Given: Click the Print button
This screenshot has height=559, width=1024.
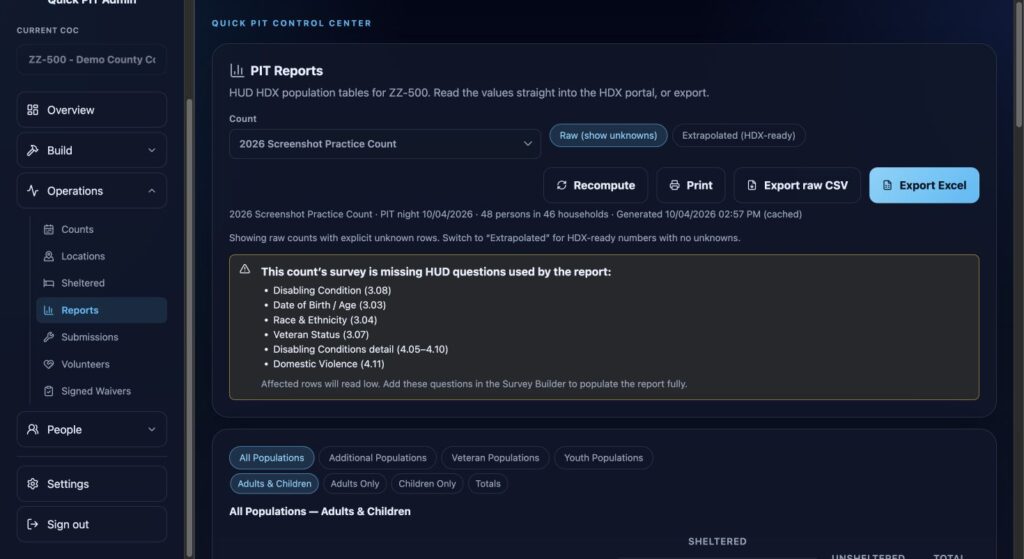Looking at the screenshot, I should click(x=690, y=185).
